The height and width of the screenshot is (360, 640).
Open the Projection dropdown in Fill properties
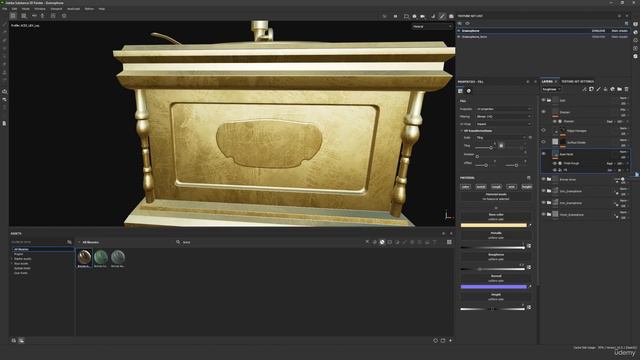[504, 109]
